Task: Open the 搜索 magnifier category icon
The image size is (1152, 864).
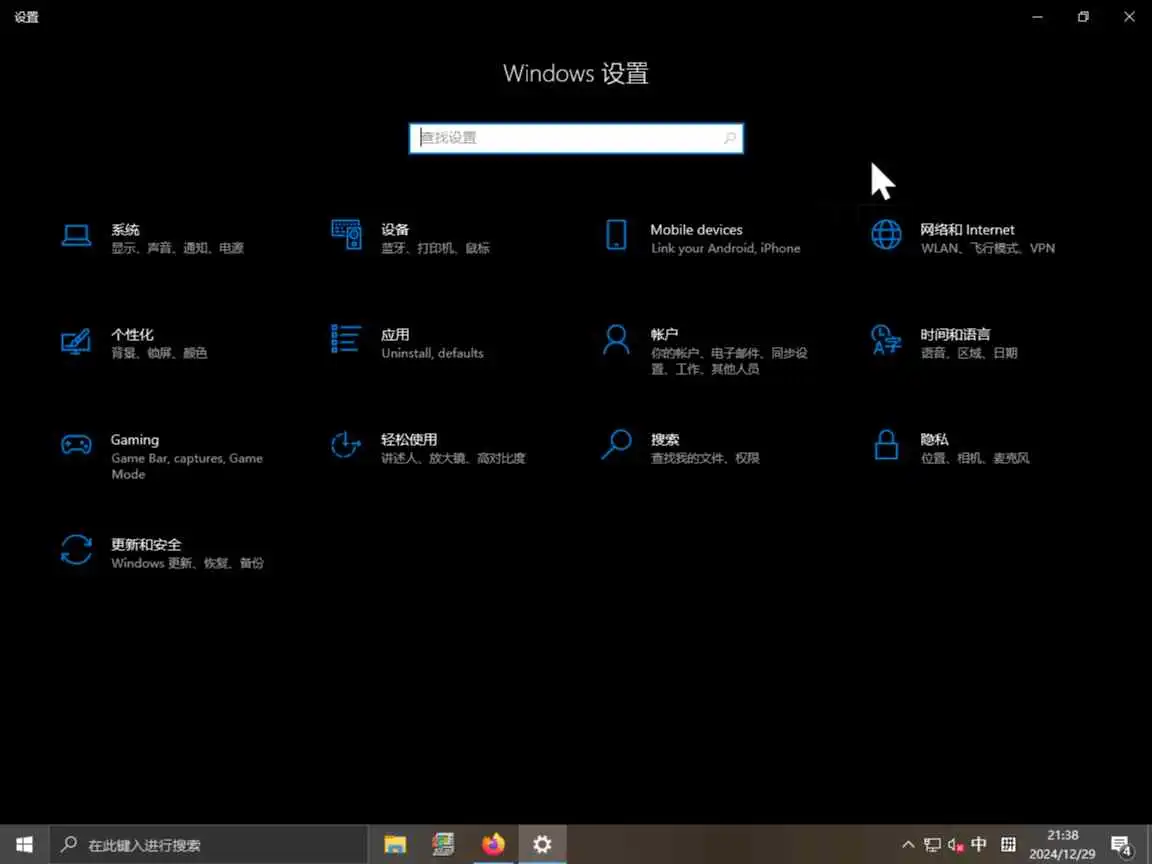Action: pyautogui.click(x=616, y=444)
